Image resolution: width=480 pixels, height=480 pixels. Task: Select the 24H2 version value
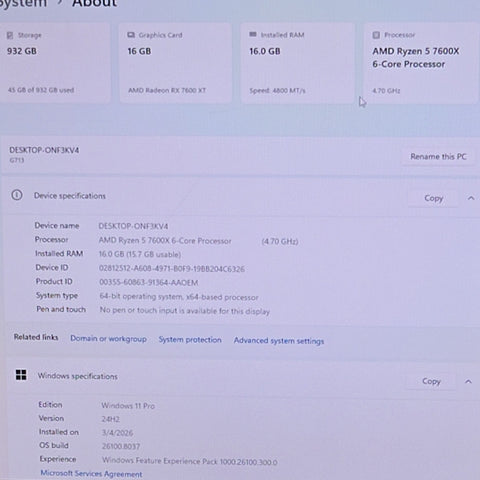click(x=110, y=419)
